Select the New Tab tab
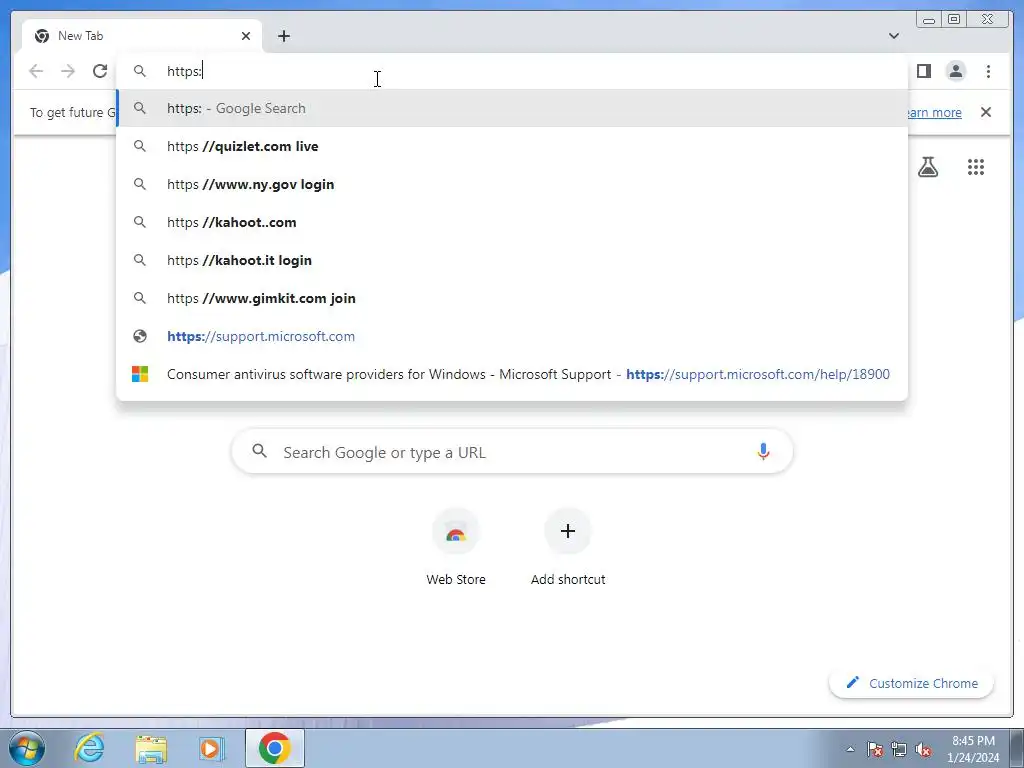The height and width of the screenshot is (768, 1024). point(141,36)
